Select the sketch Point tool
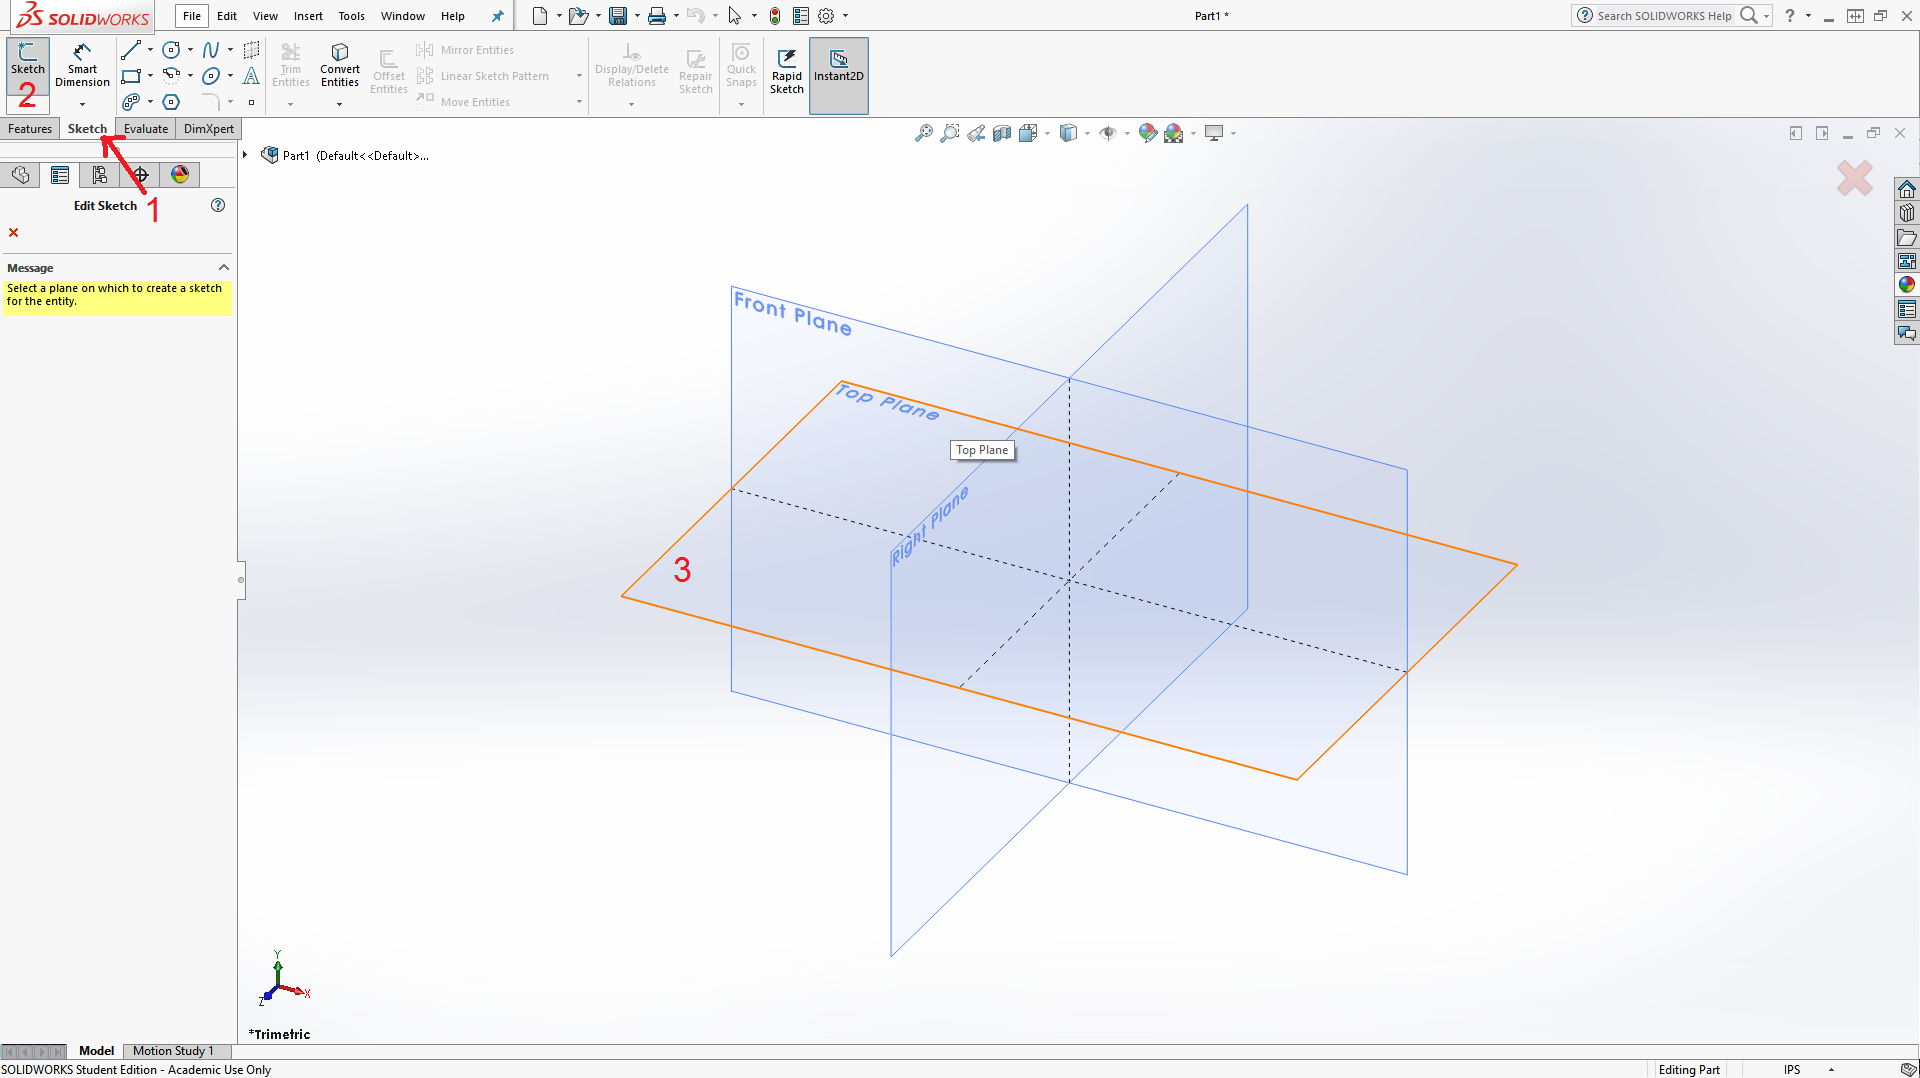1920x1078 pixels. pyautogui.click(x=251, y=102)
